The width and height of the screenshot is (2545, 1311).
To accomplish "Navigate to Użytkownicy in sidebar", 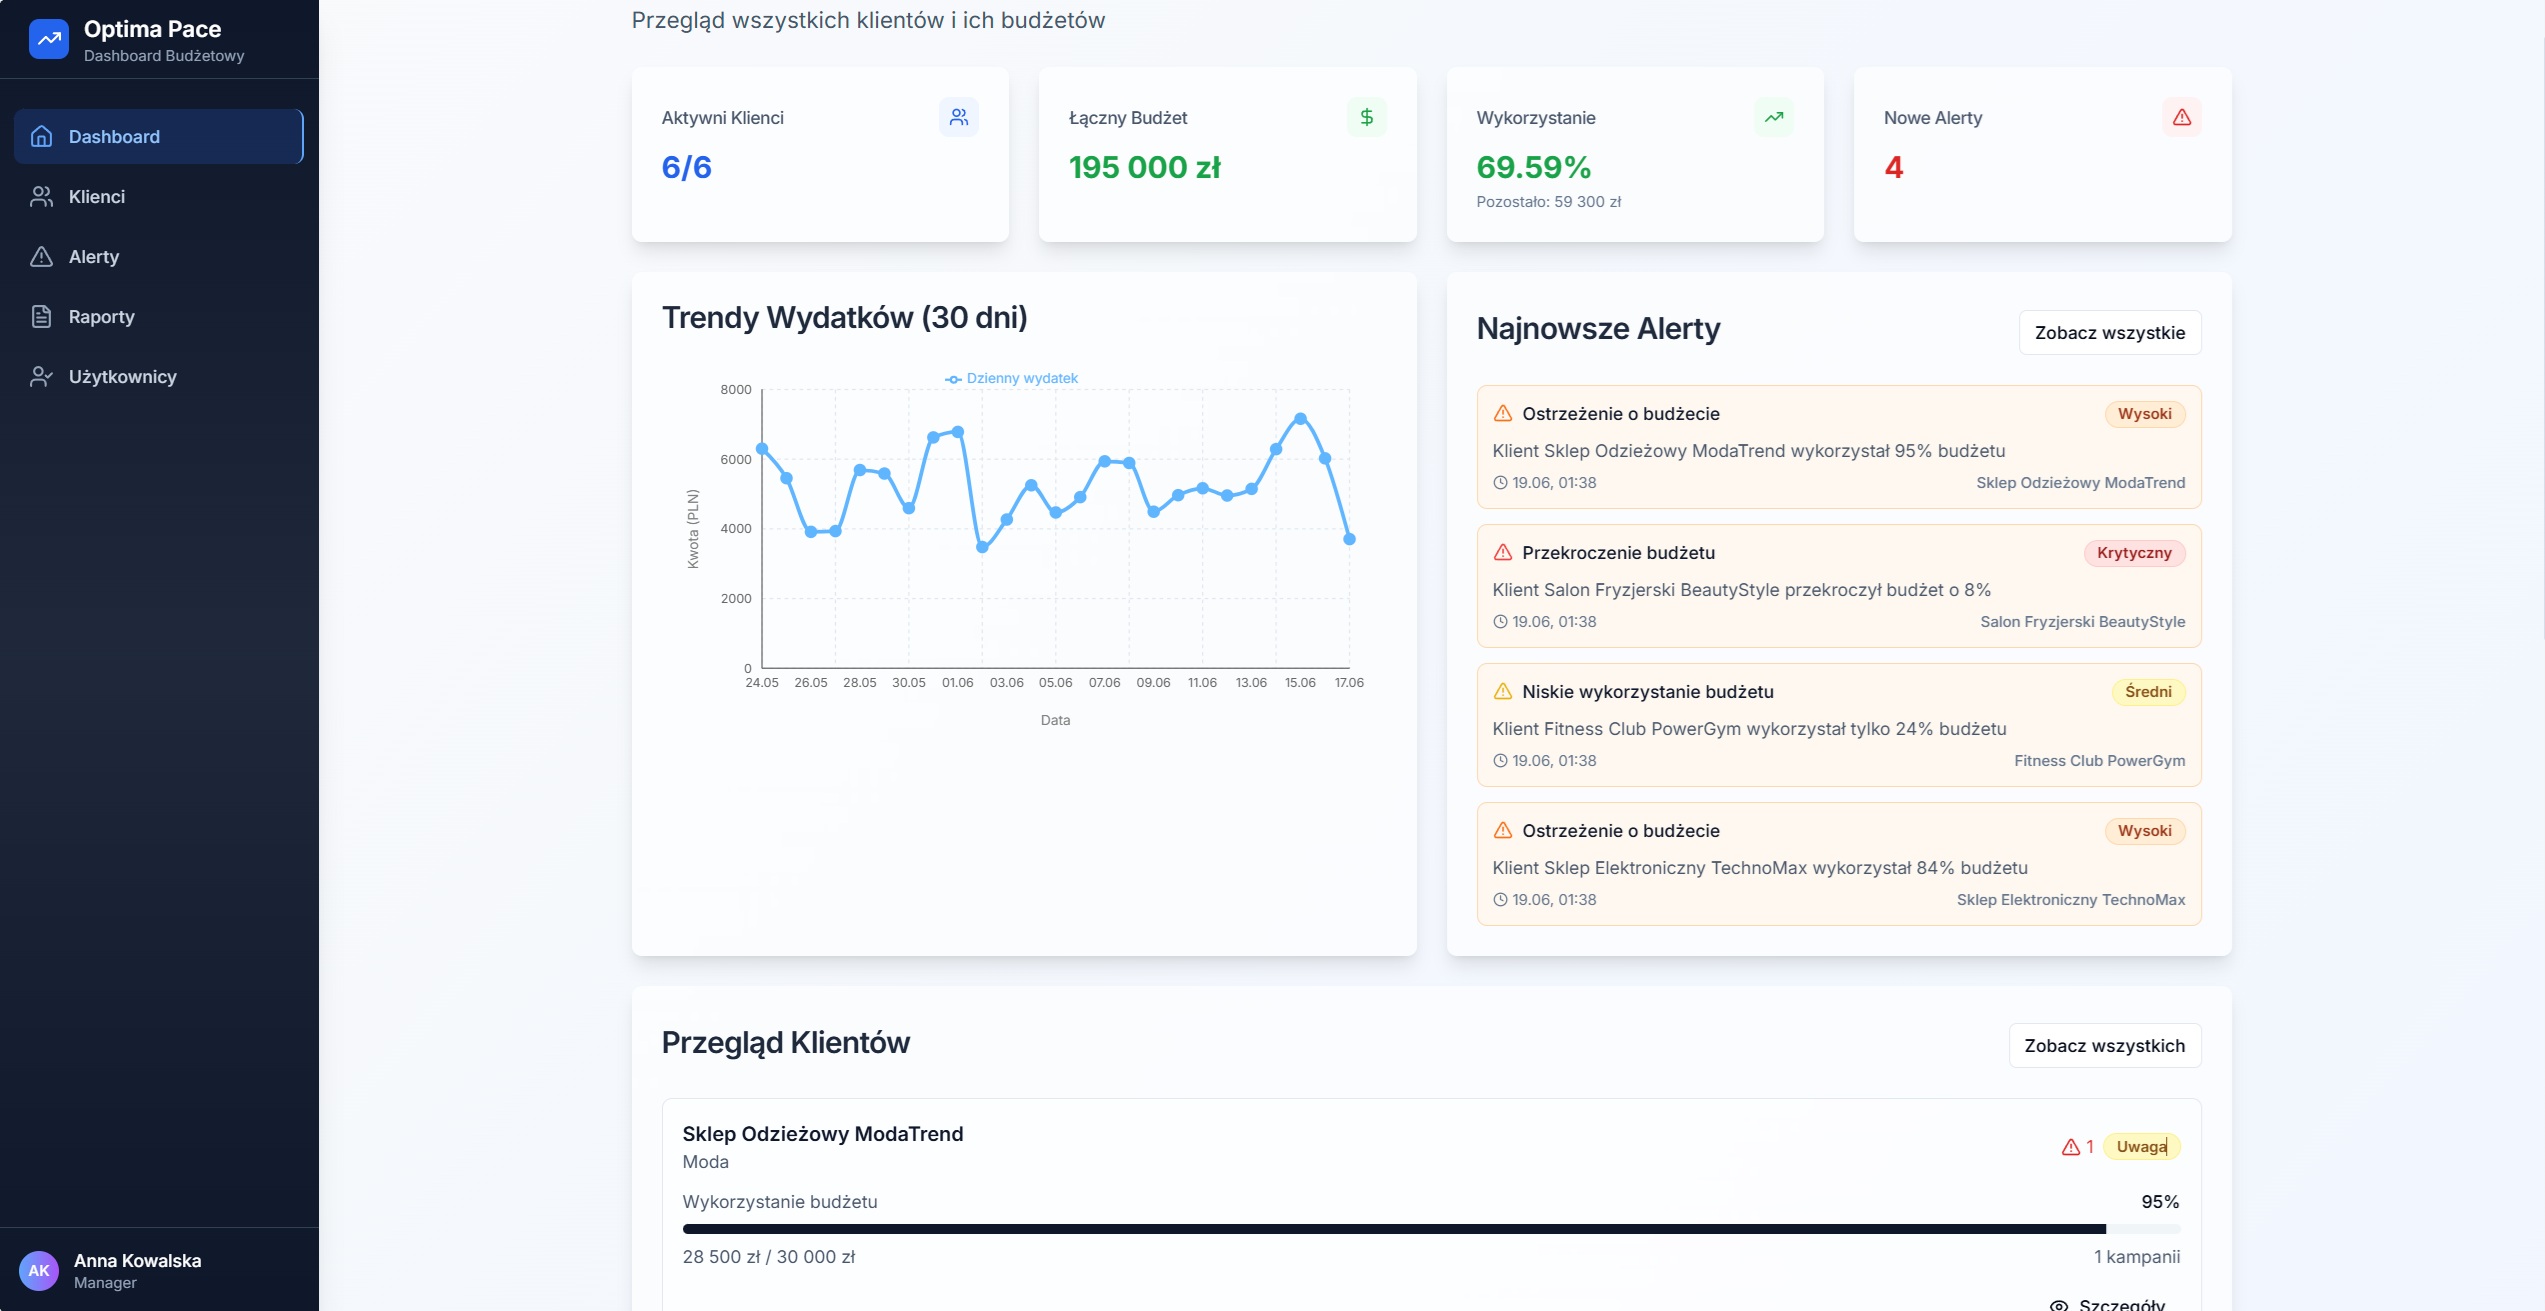I will (122, 377).
